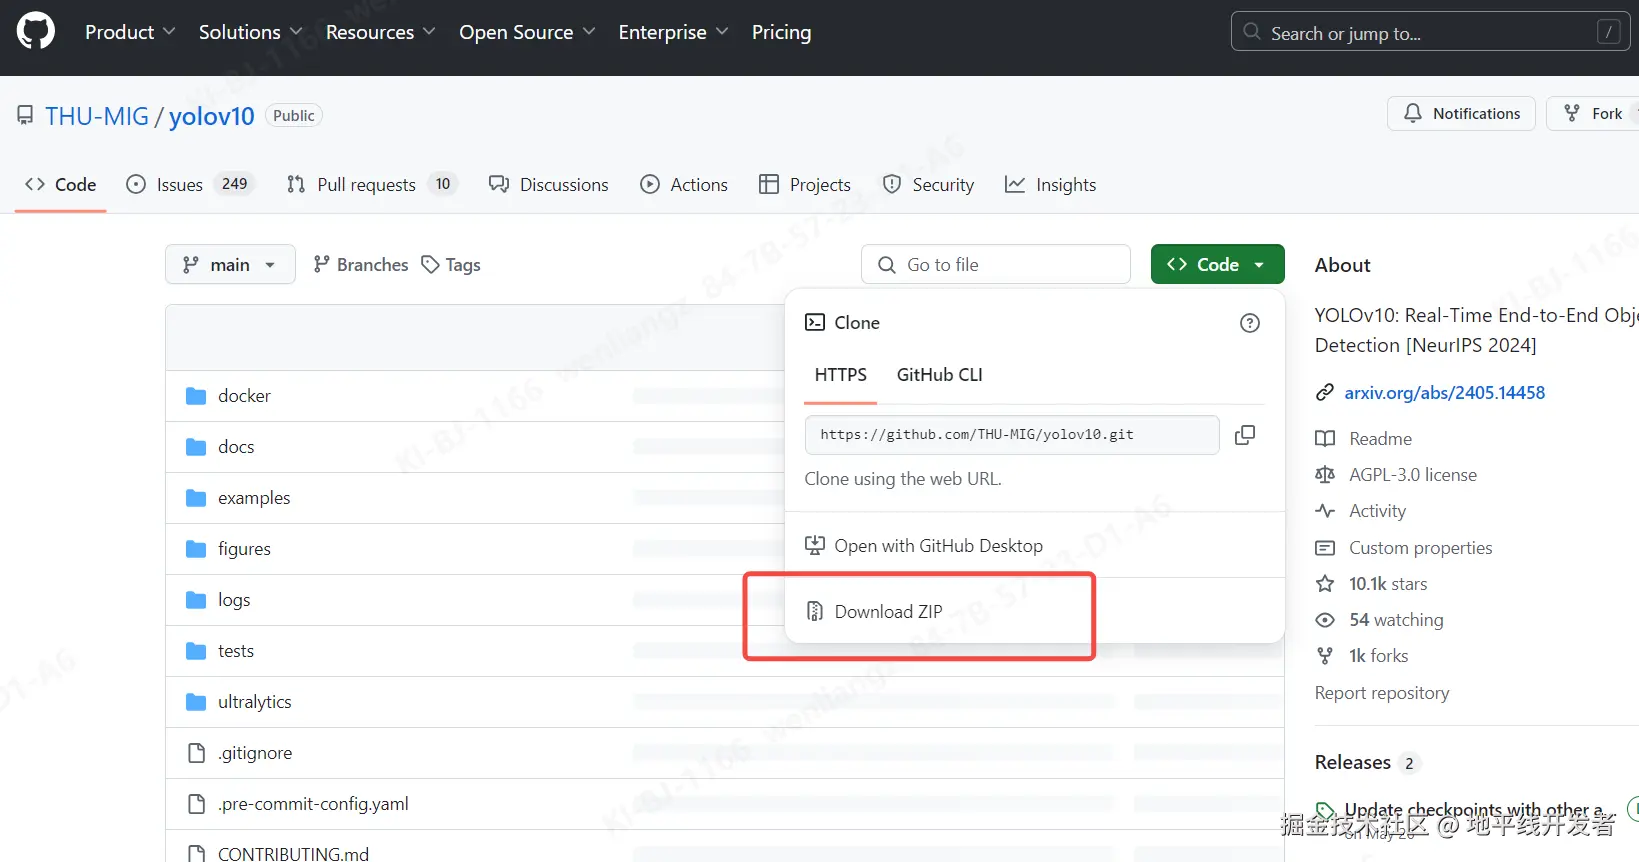The image size is (1639, 862).
Task: Select the clone URL text field
Action: [1012, 434]
